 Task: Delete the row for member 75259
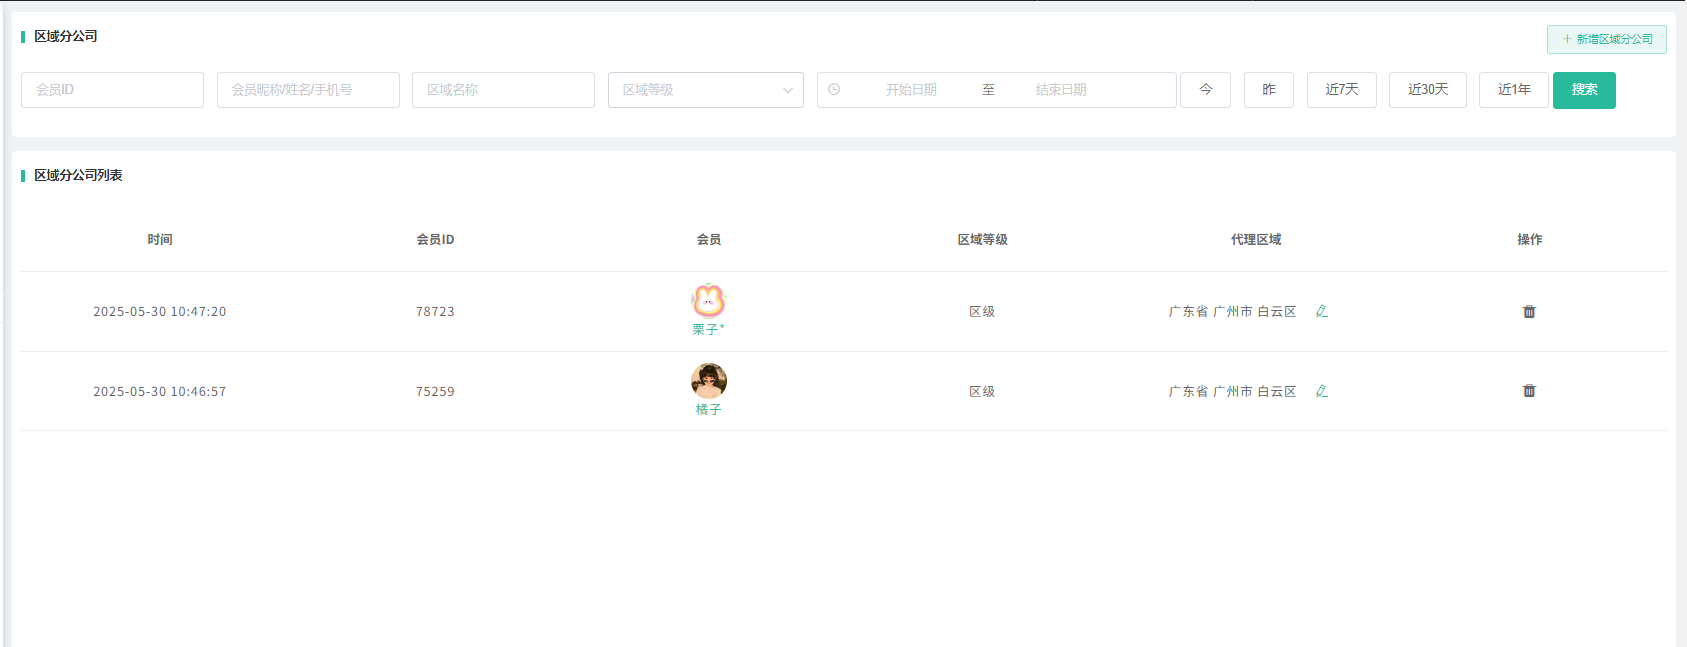pyautogui.click(x=1529, y=391)
